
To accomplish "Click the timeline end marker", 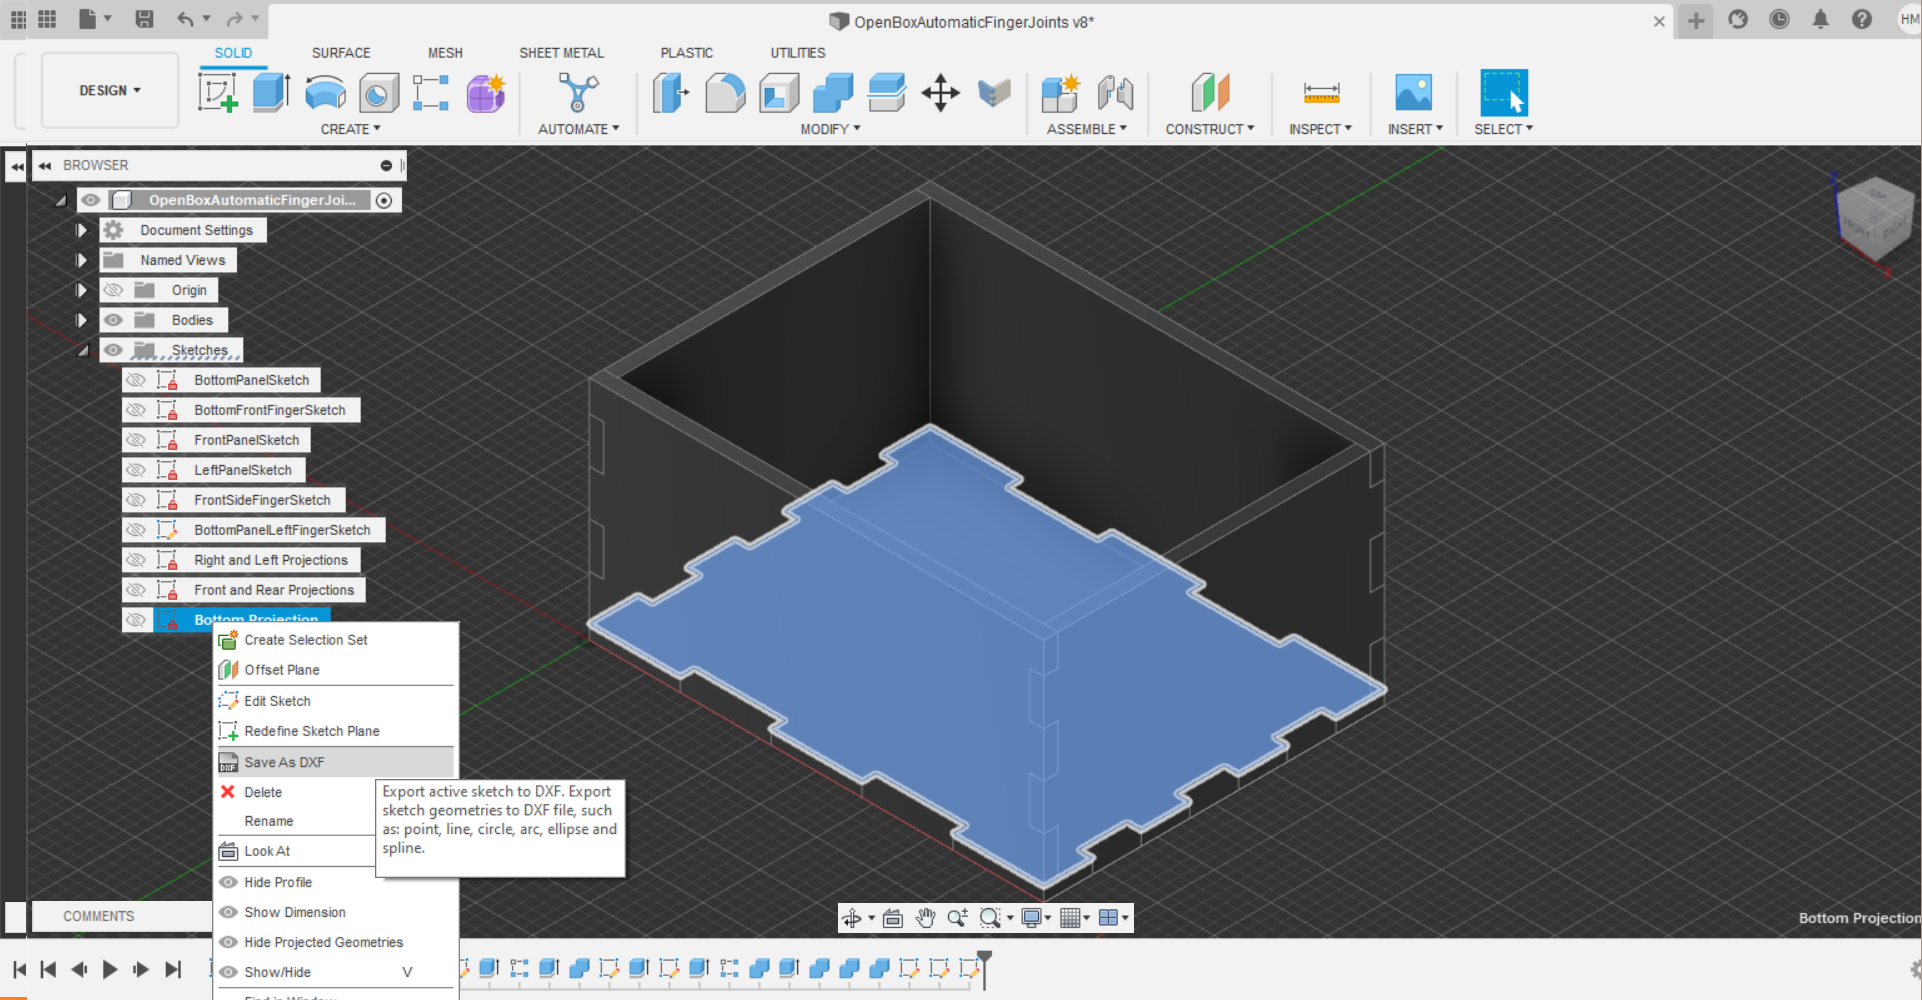I will 985,968.
